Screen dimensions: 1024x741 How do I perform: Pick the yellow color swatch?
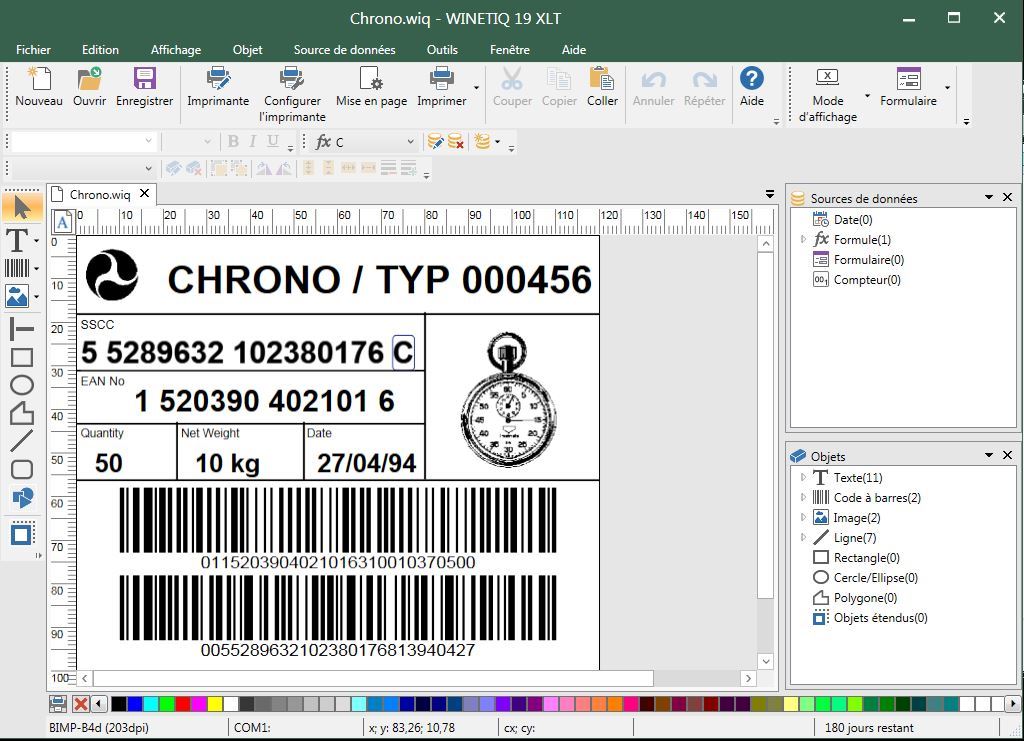[x=216, y=704]
